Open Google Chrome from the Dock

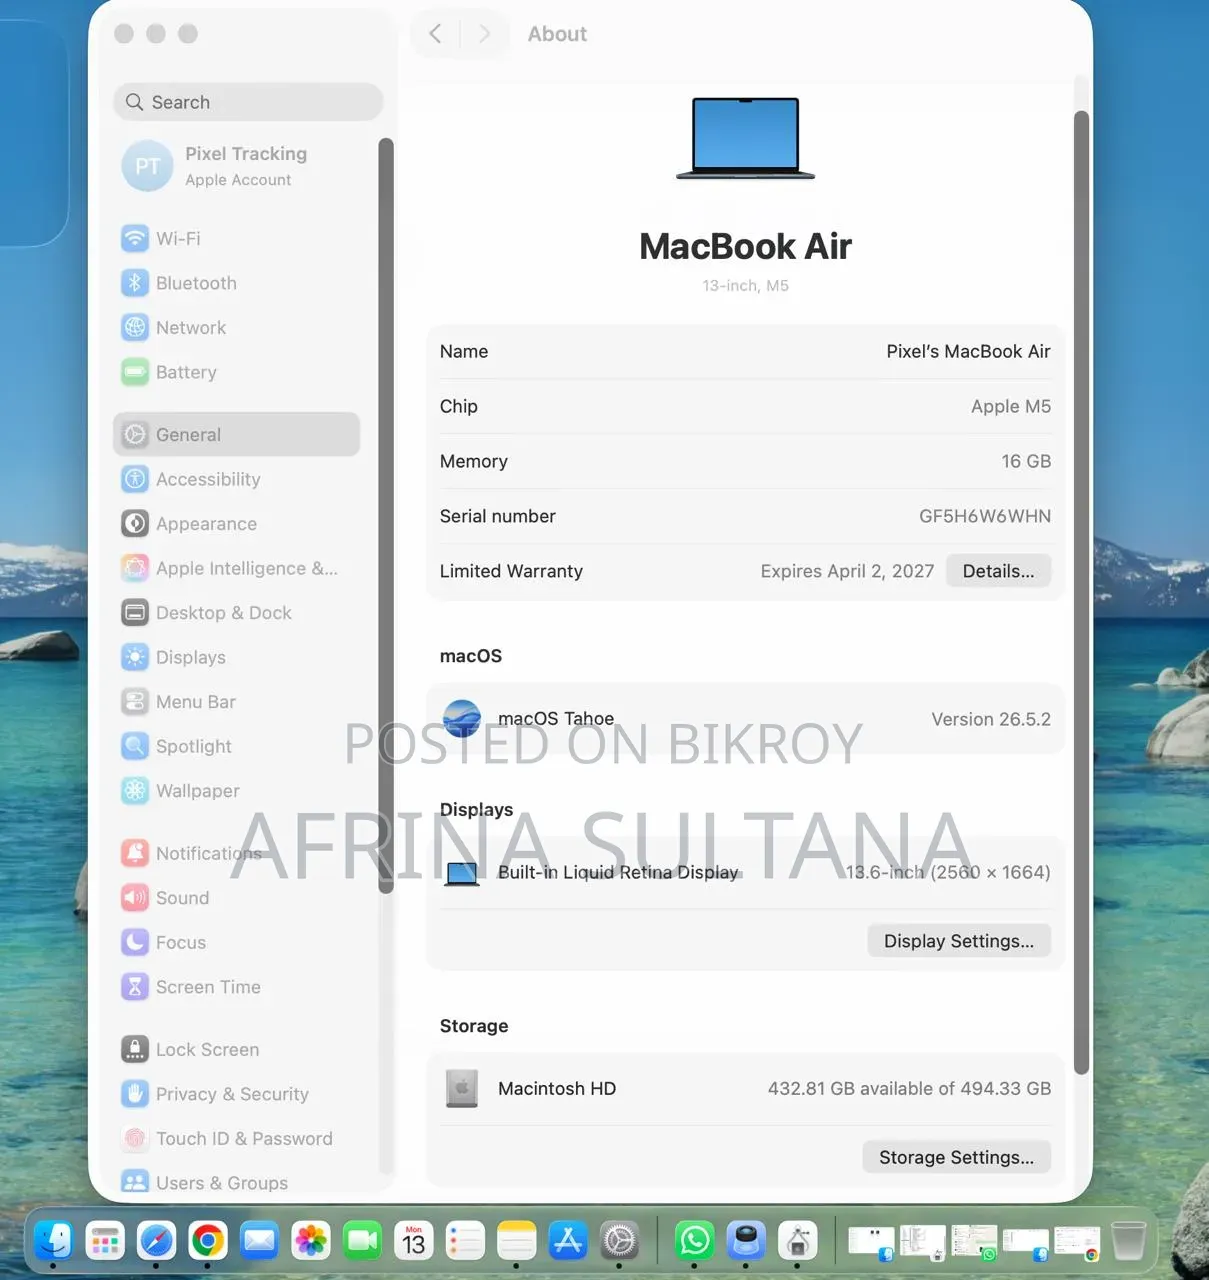click(x=208, y=1241)
